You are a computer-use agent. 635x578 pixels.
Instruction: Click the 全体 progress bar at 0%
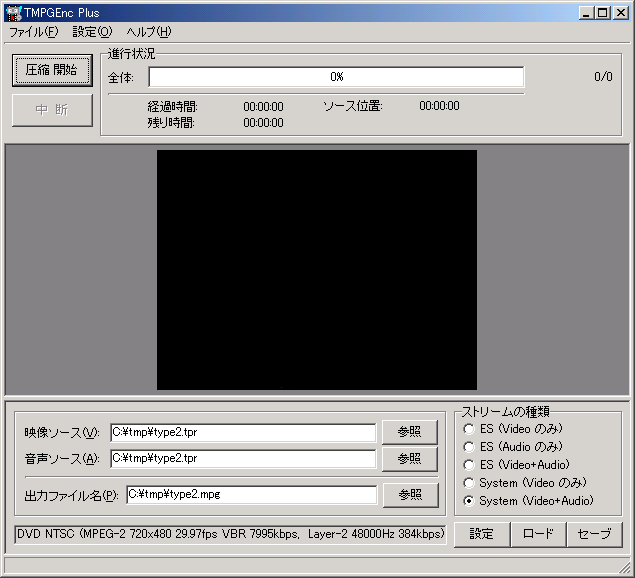point(336,77)
